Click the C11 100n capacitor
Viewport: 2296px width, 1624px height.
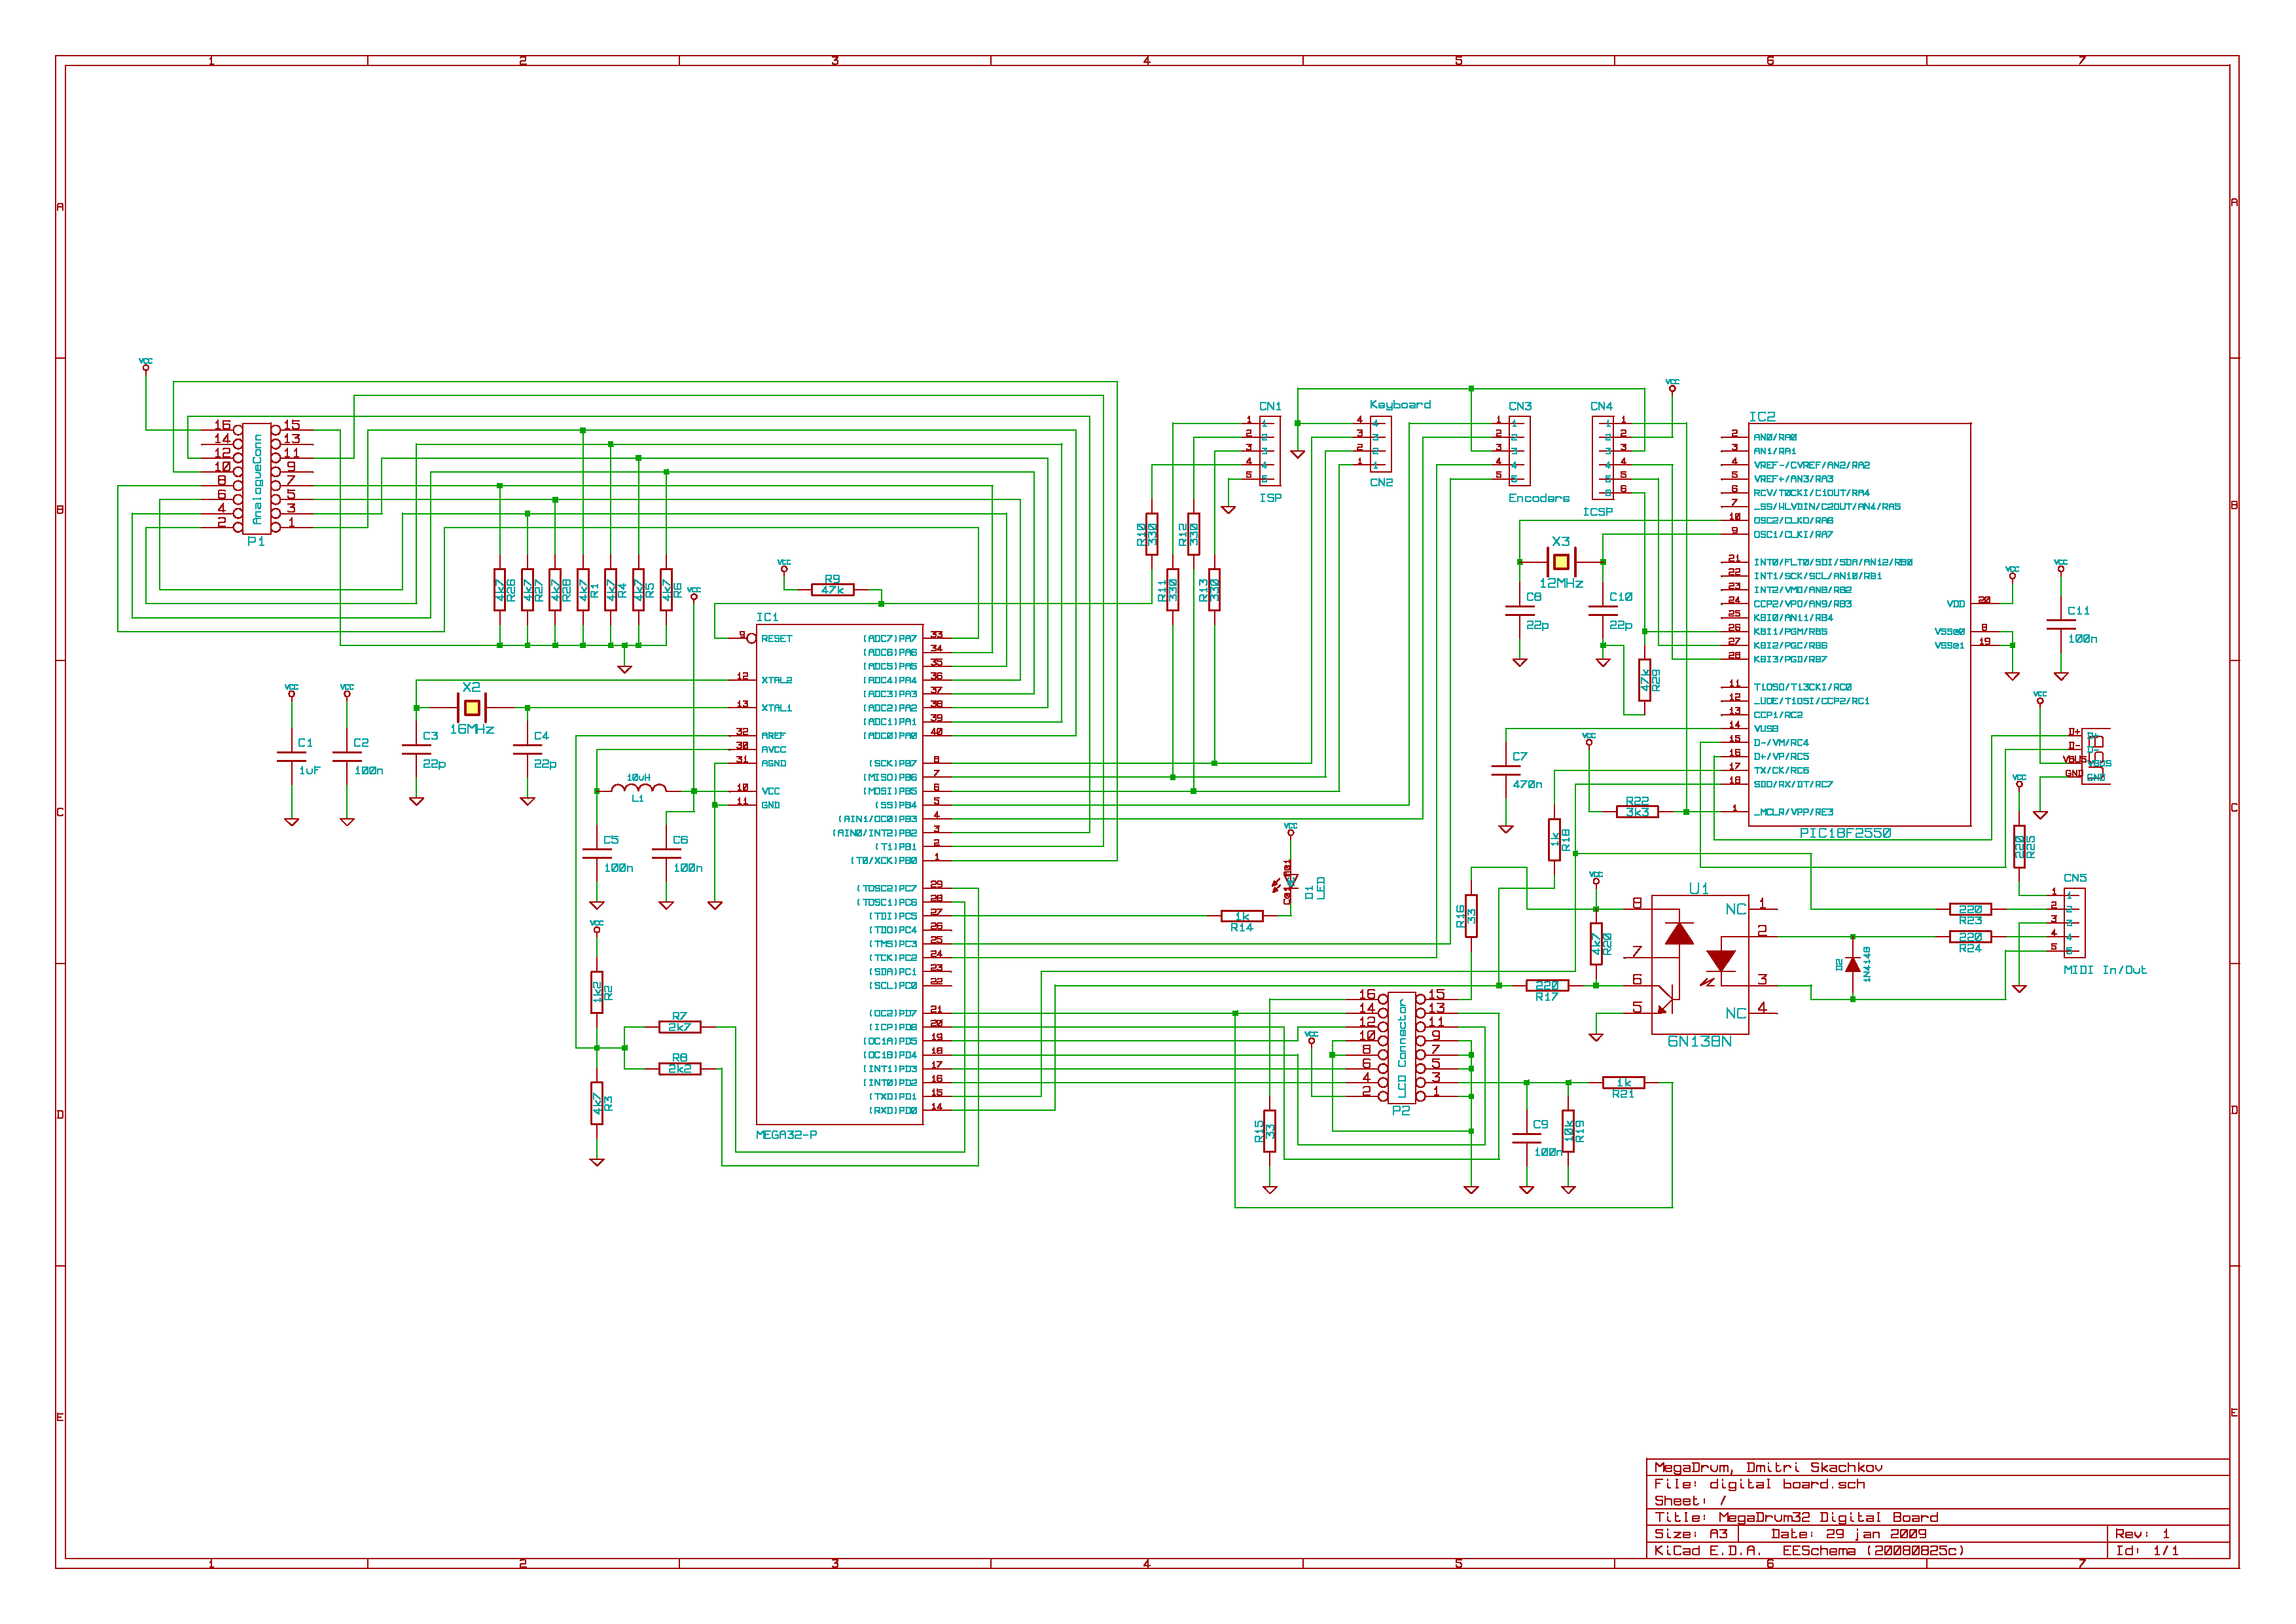point(2060,624)
